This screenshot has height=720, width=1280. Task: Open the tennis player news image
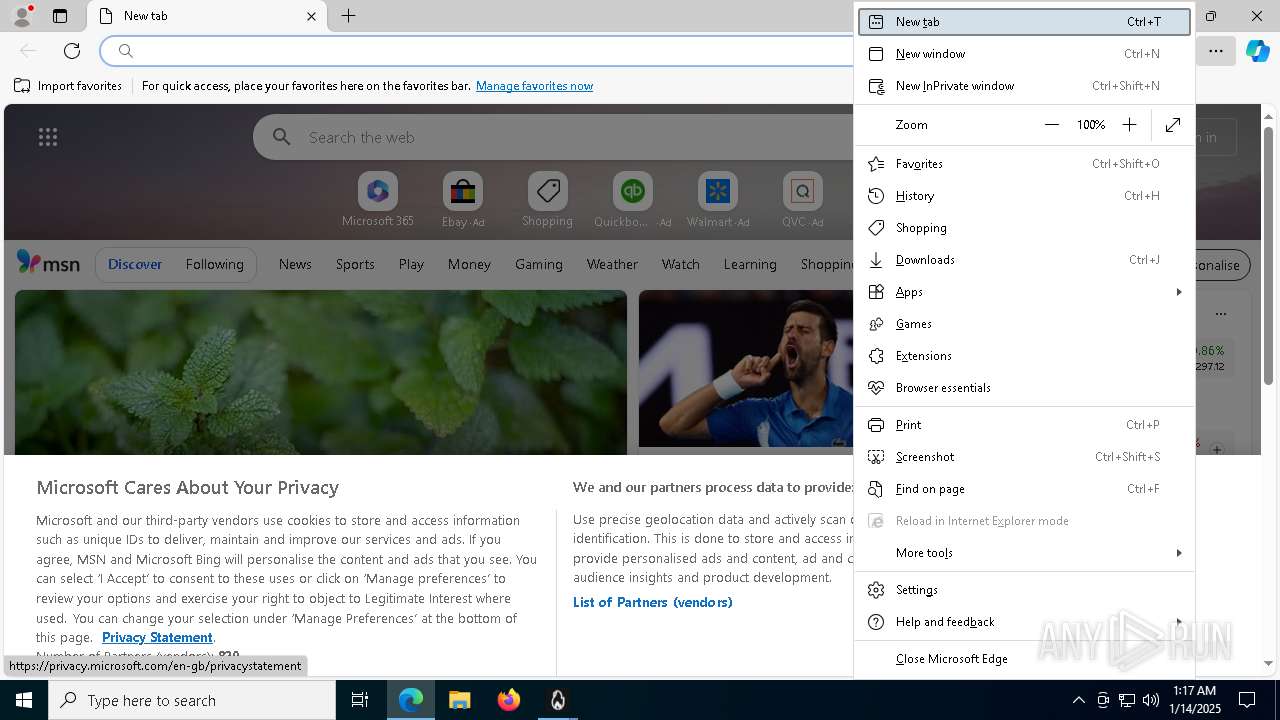[746, 368]
